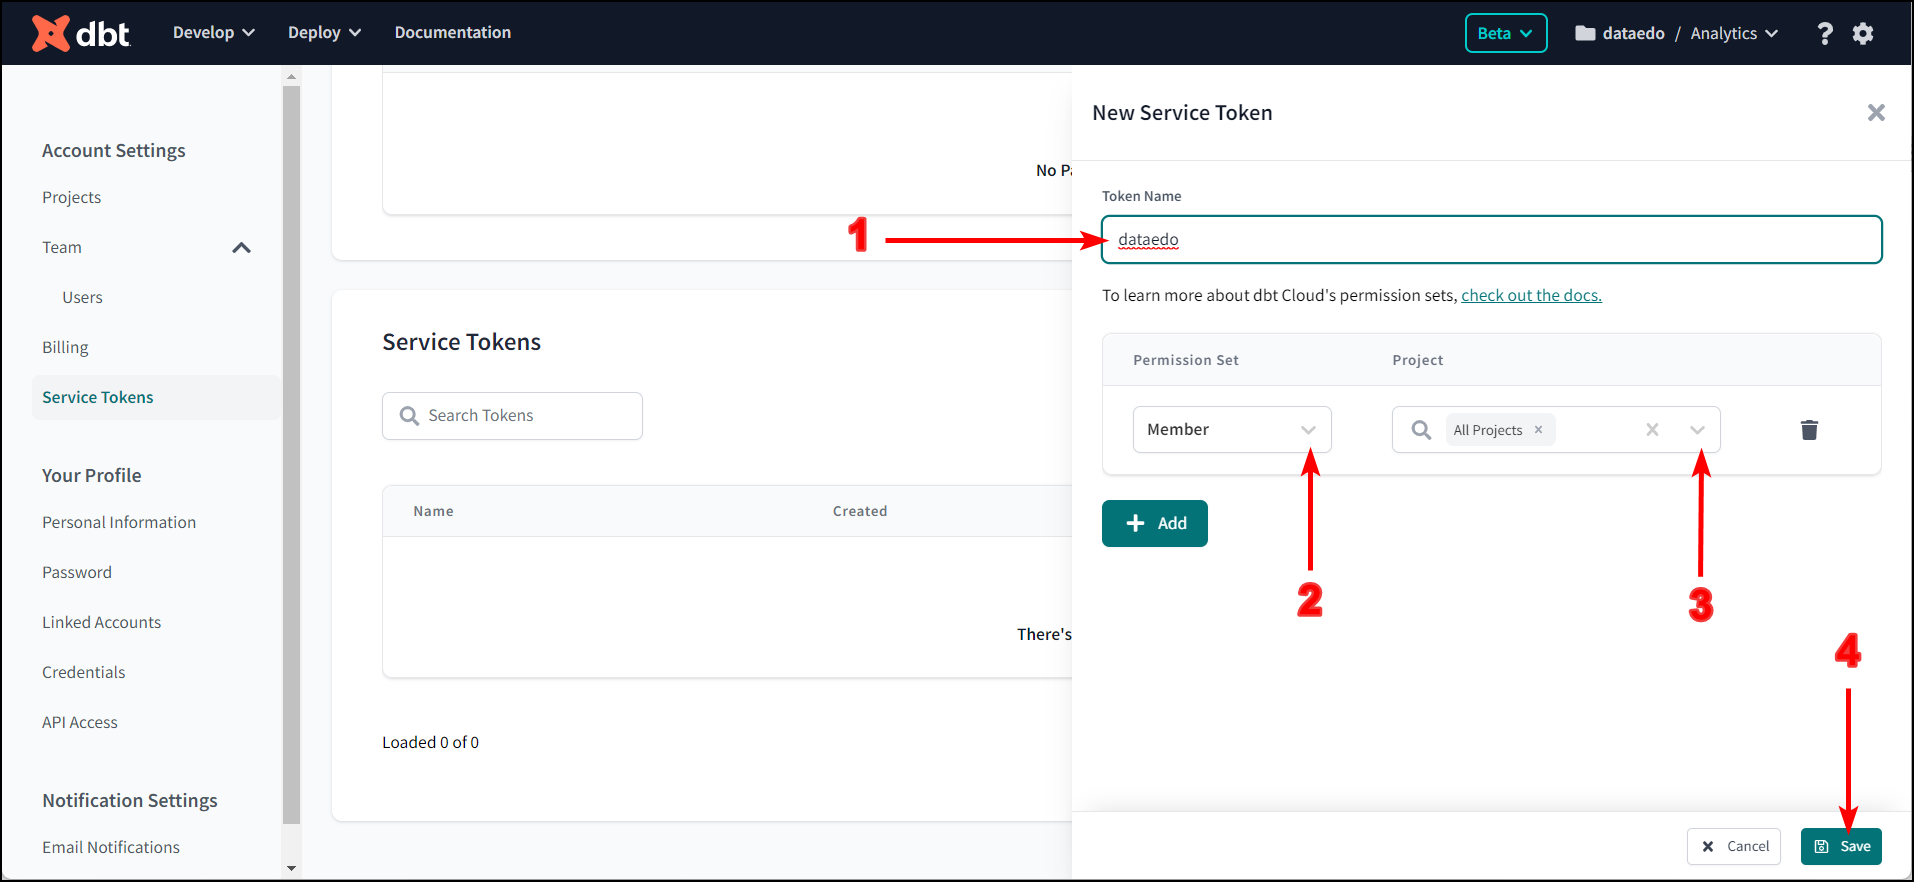Open the help question mark icon
The height and width of the screenshot is (882, 1914).
click(1824, 33)
